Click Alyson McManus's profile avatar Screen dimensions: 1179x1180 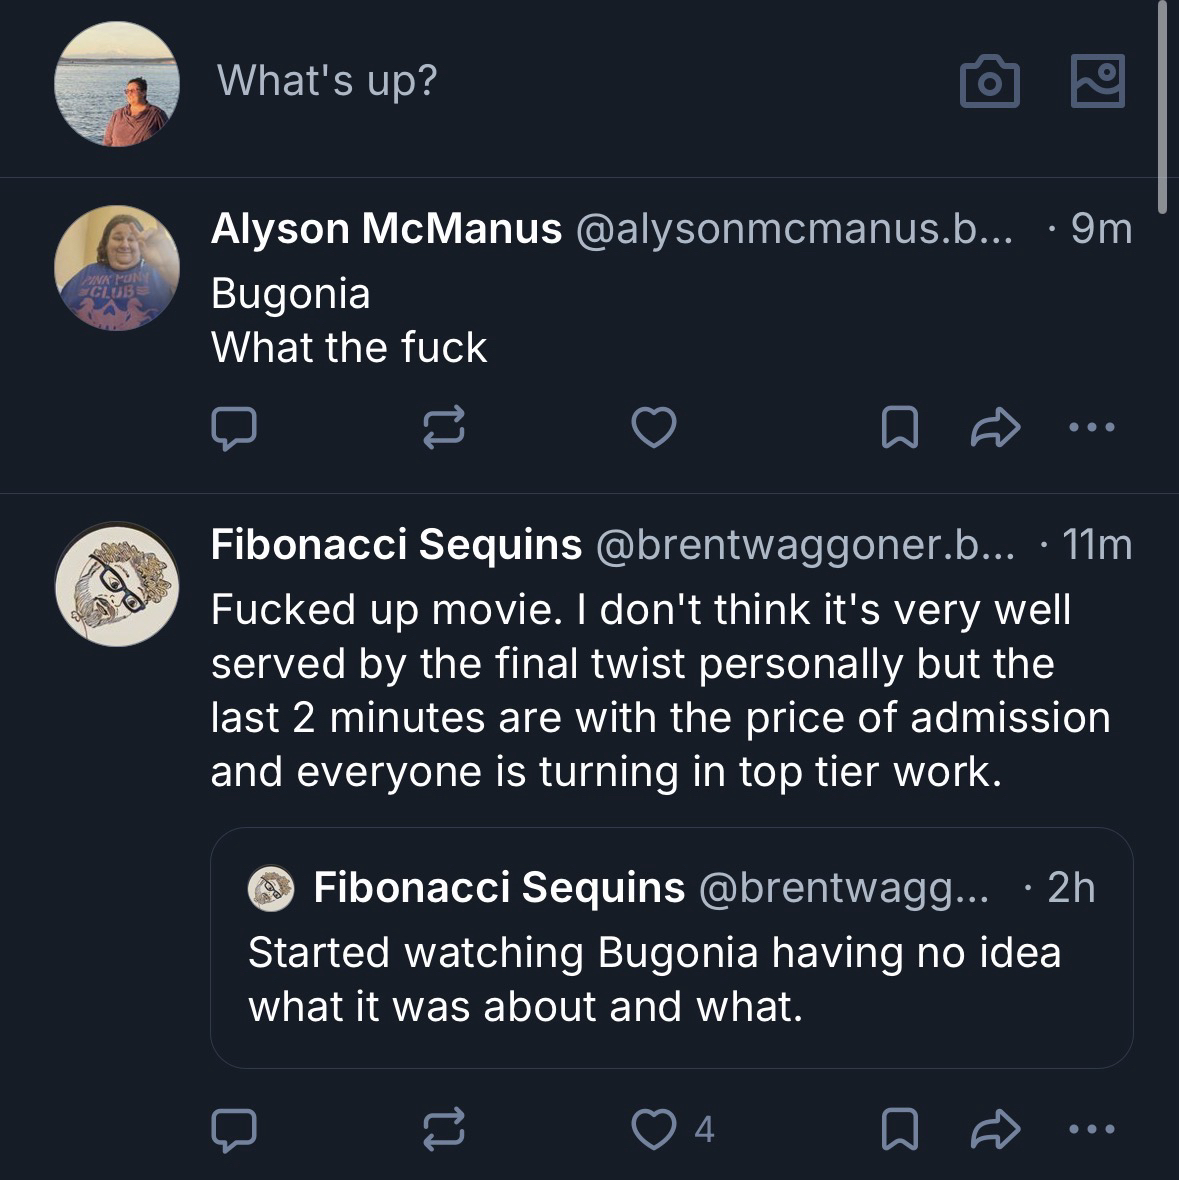click(117, 267)
